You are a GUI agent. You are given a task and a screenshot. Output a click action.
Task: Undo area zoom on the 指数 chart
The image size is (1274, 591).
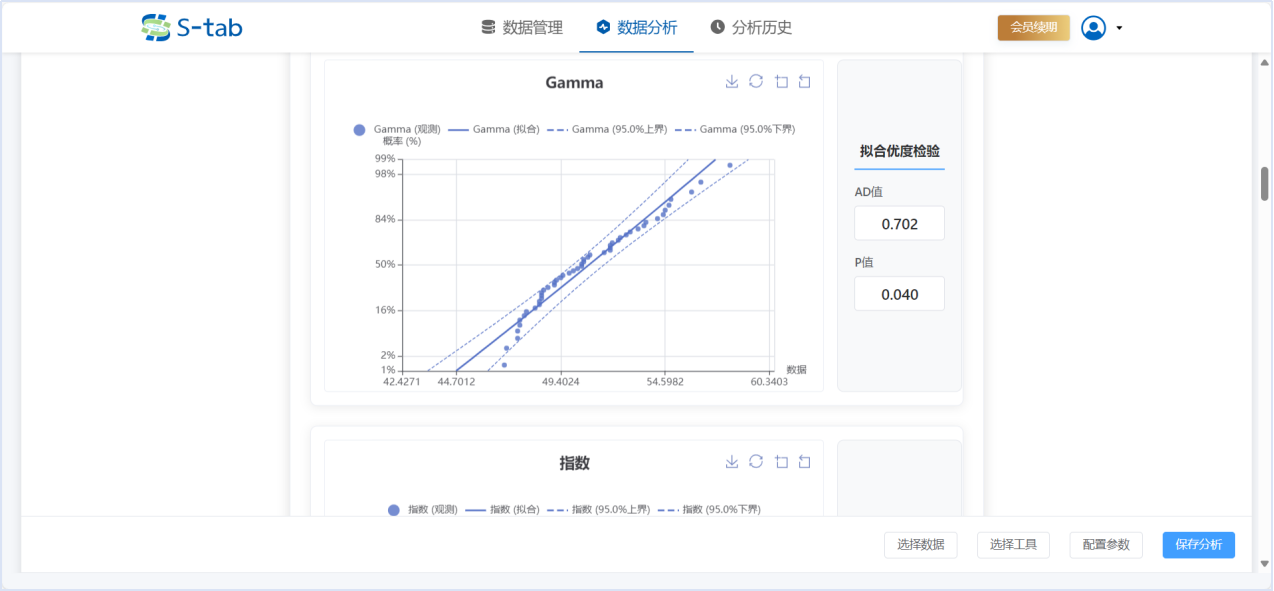(804, 461)
